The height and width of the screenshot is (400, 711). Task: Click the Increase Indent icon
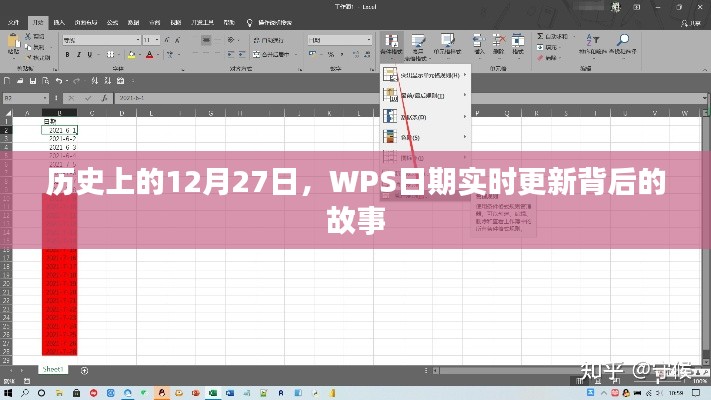242,54
